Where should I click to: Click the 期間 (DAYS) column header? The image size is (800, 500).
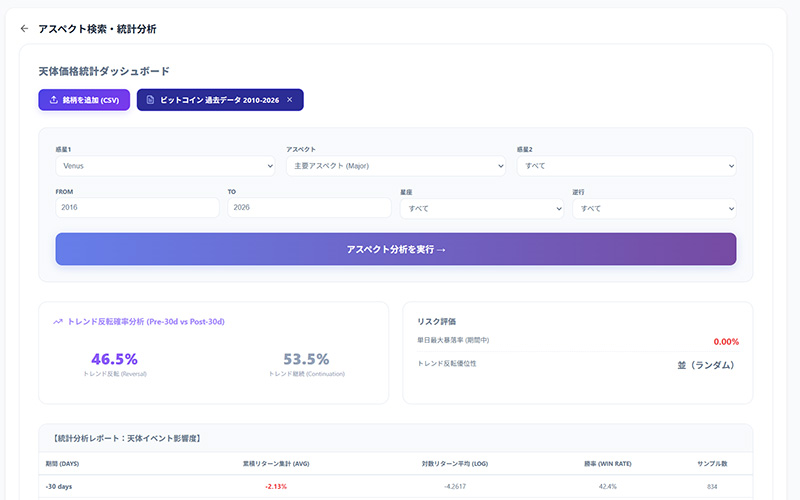pos(65,464)
